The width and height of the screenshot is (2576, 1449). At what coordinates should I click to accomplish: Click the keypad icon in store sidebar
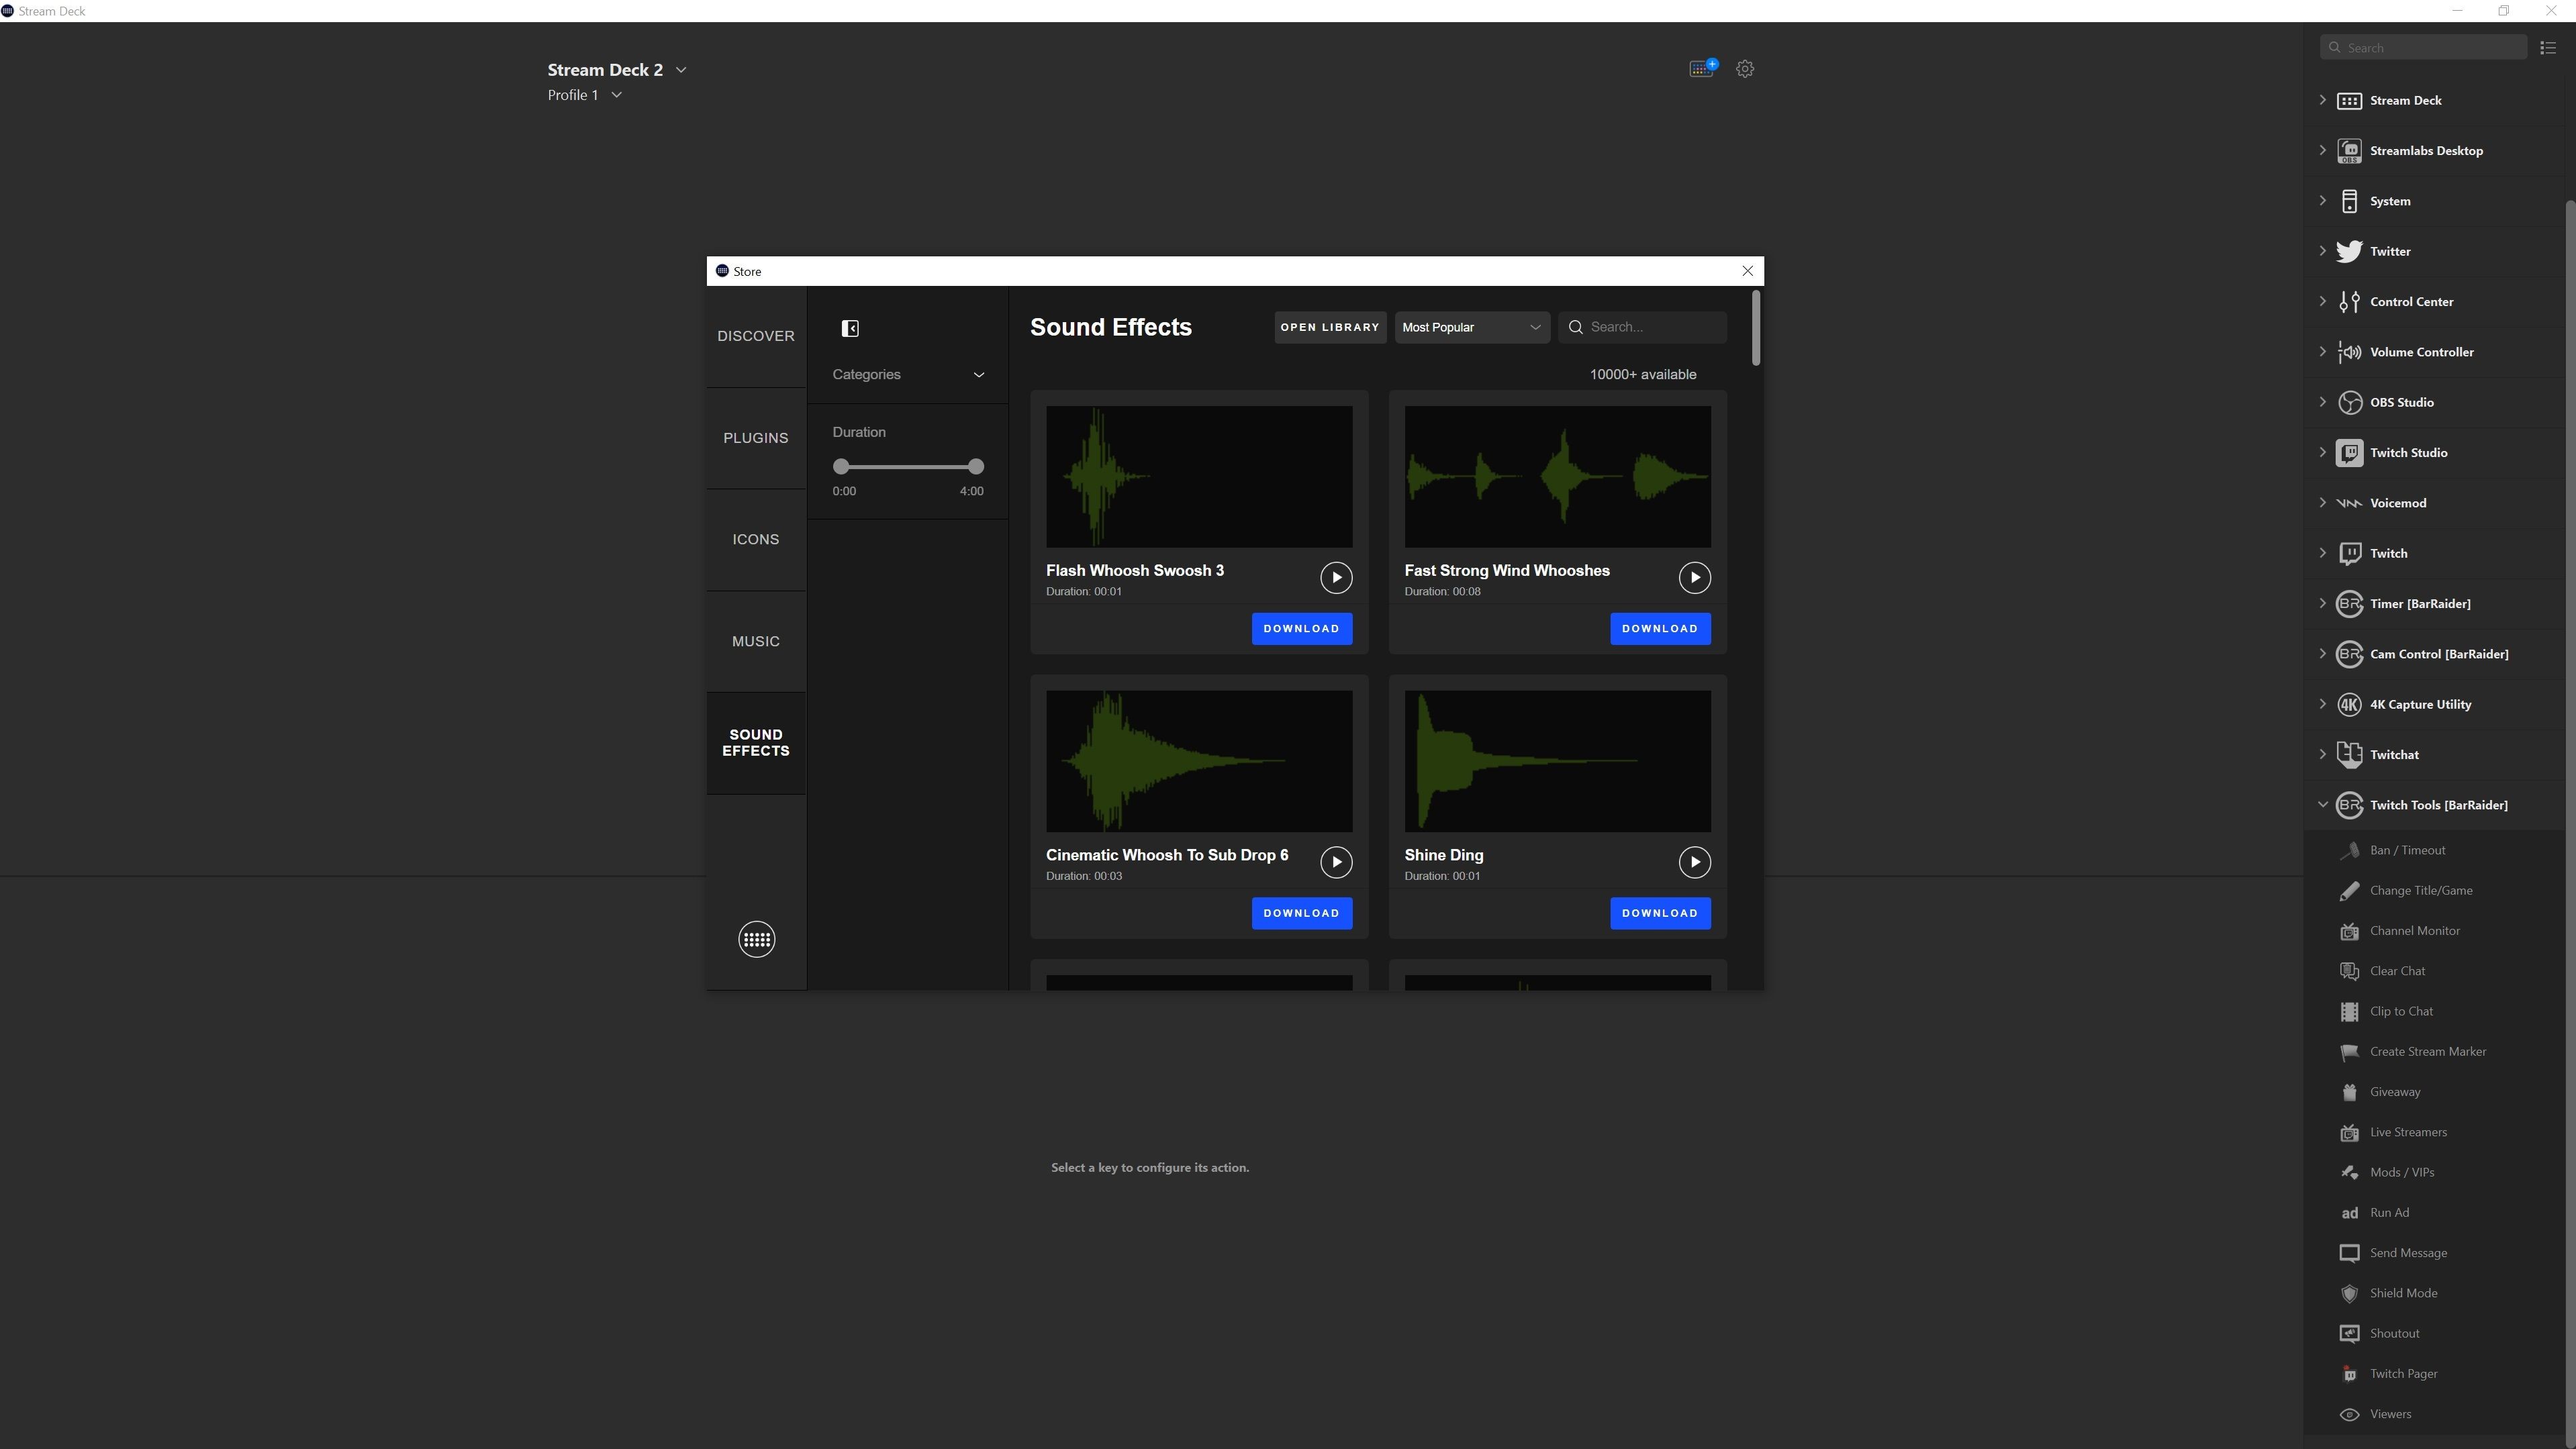tap(756, 939)
